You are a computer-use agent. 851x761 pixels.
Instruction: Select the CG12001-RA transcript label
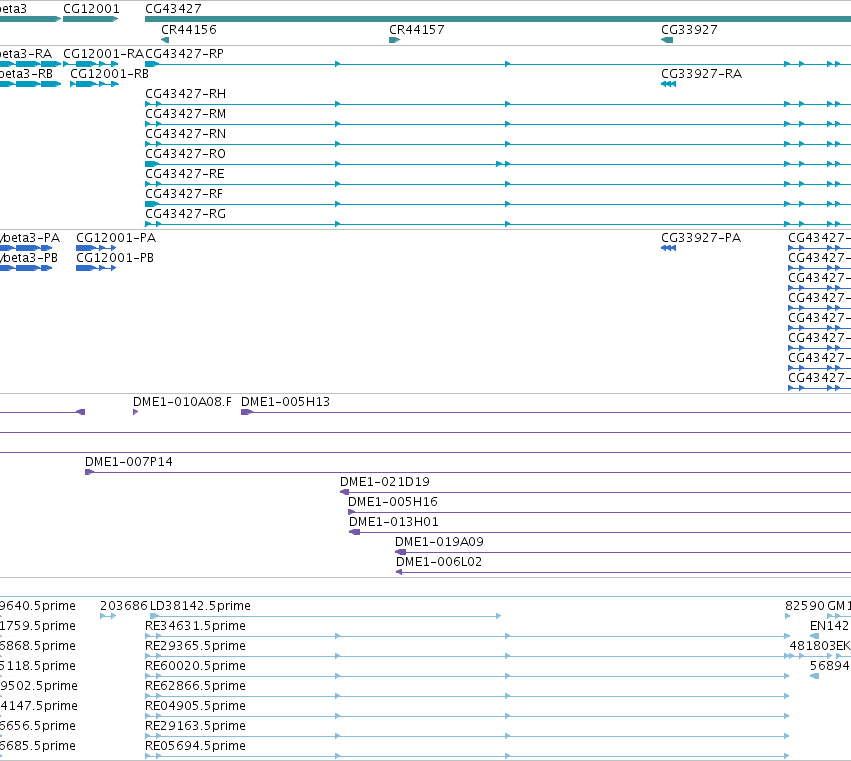click(104, 54)
